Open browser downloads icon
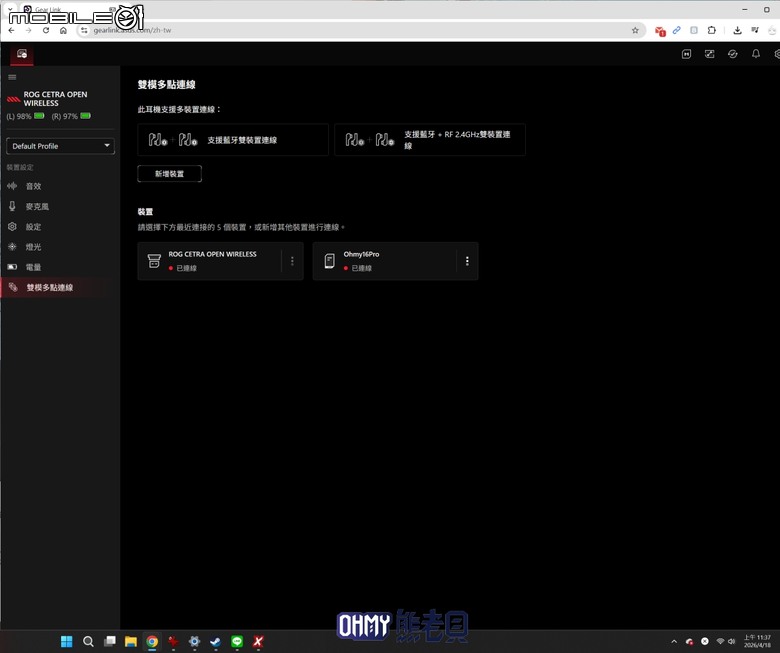Viewport: 780px width, 653px height. tap(737, 30)
